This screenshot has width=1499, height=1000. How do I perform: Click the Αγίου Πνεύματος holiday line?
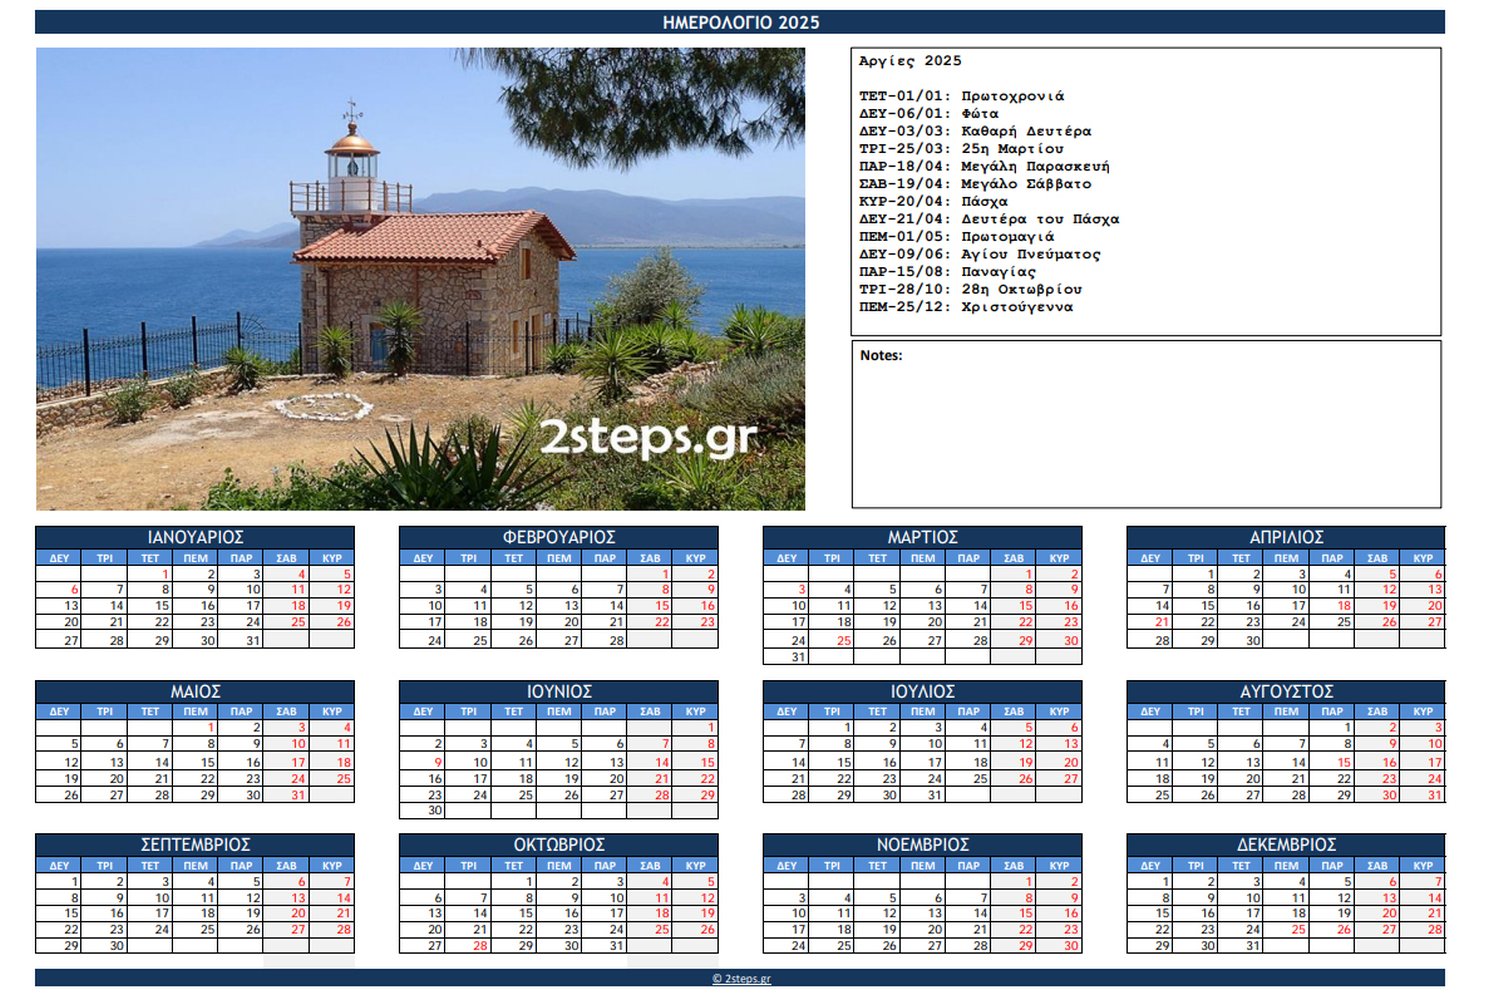[980, 254]
